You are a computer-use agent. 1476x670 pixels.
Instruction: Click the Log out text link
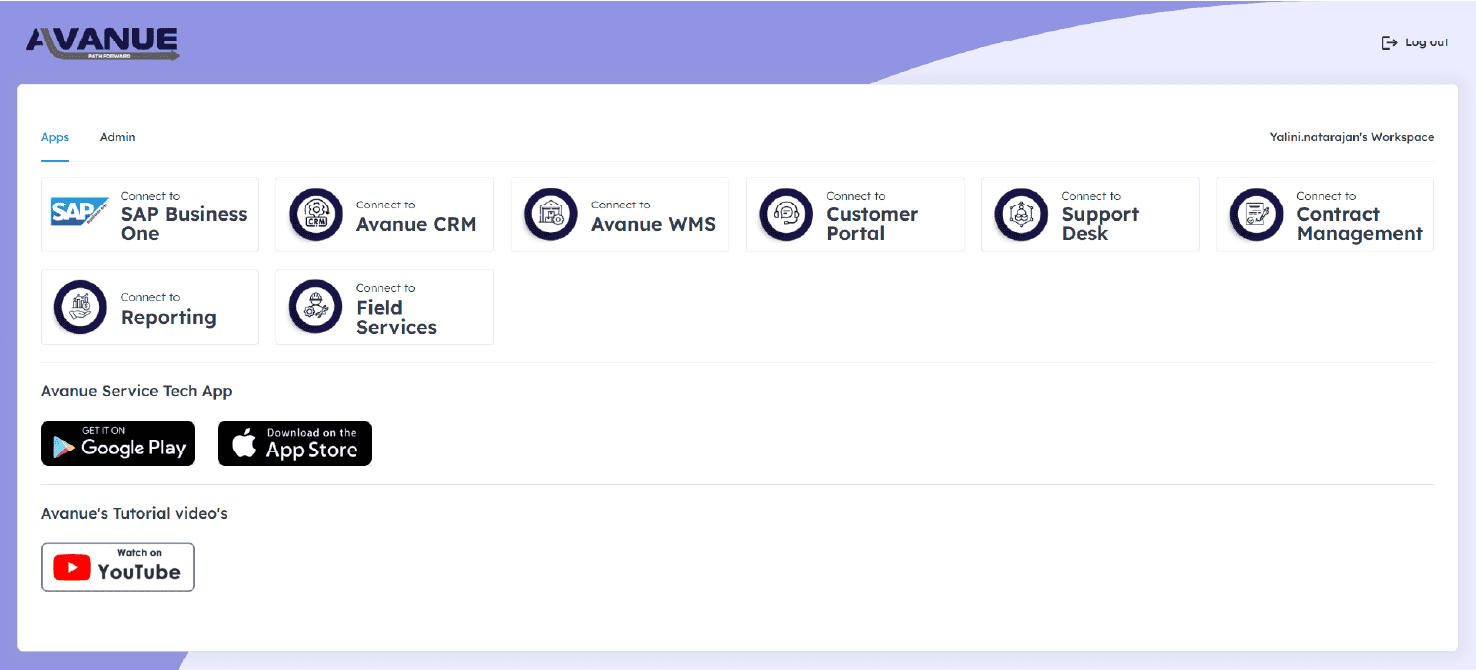1426,43
